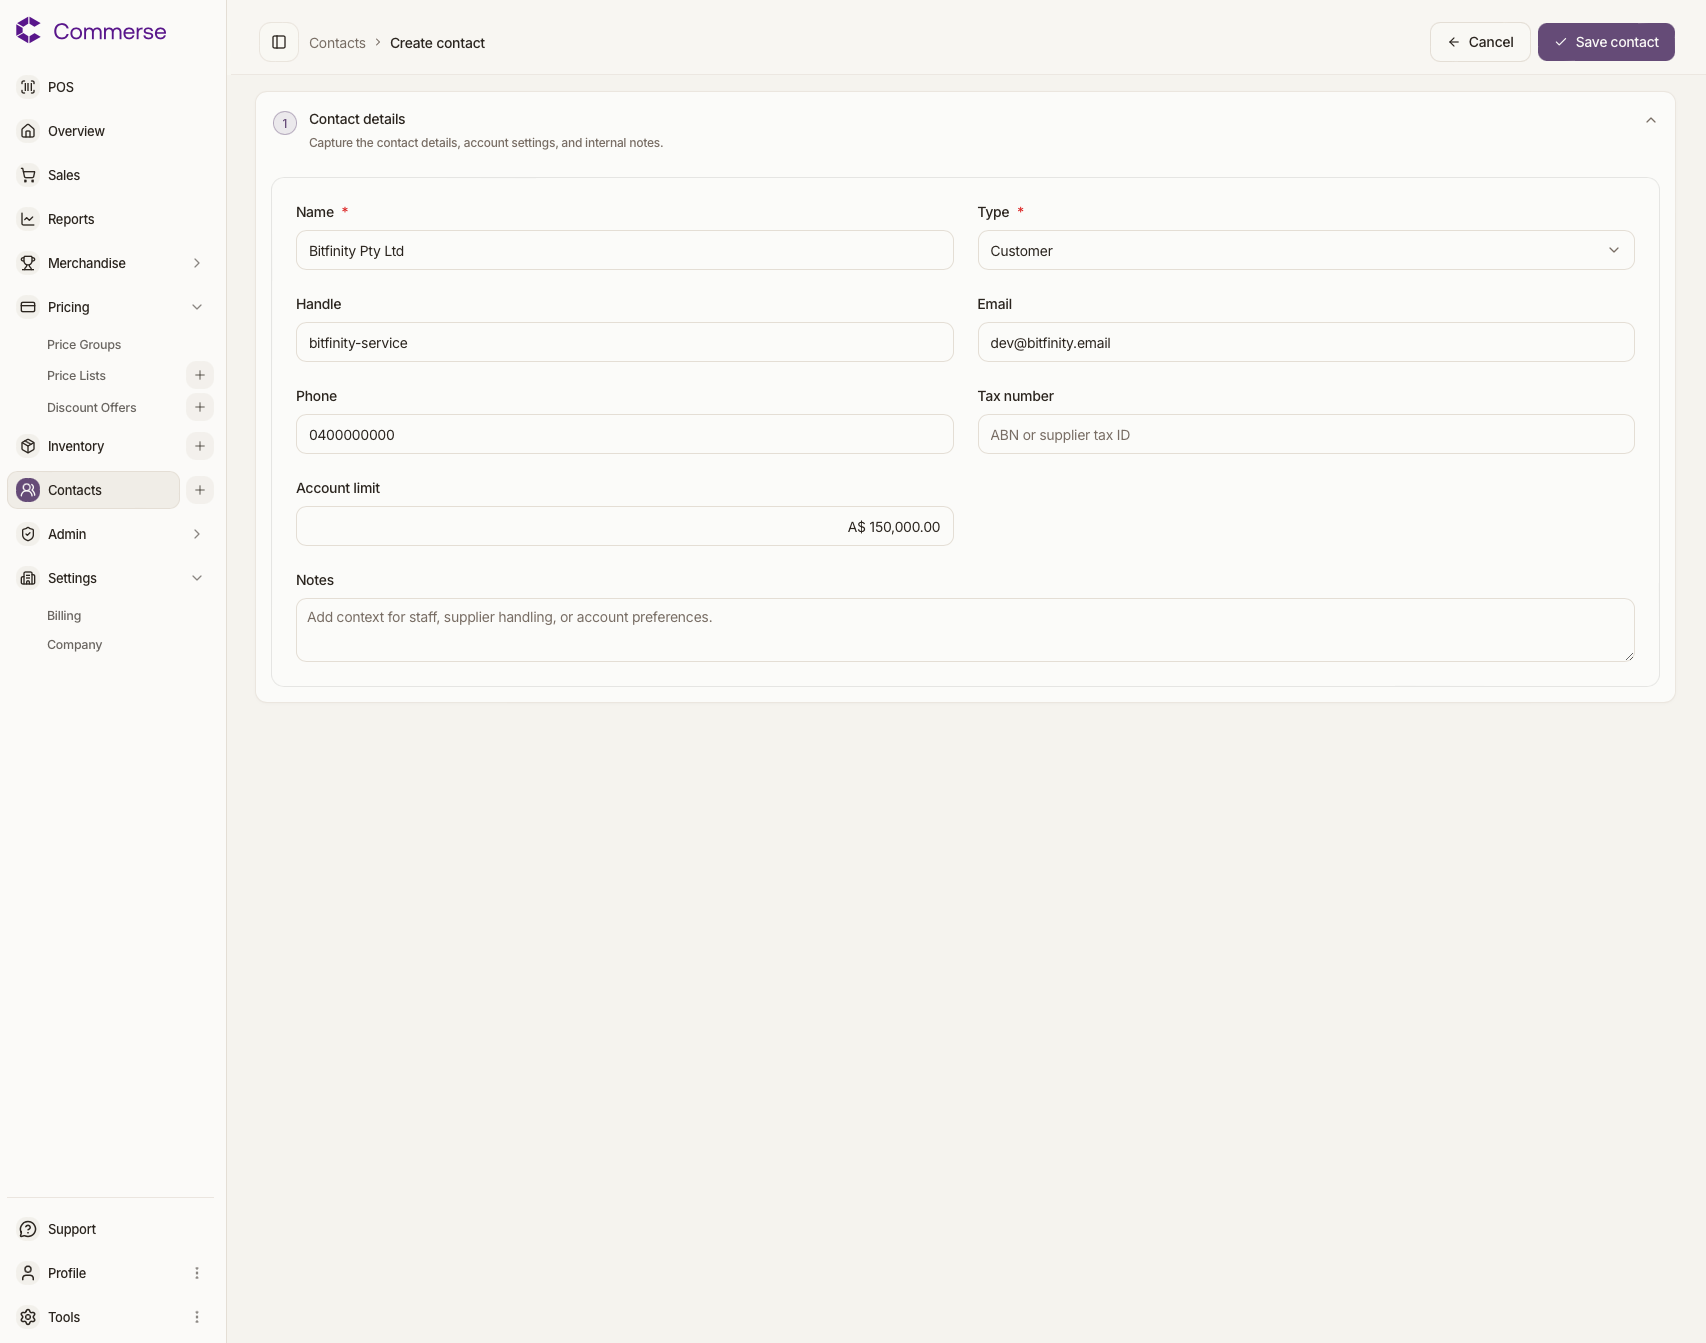Open Price Lists menu item
The image size is (1706, 1343).
point(76,376)
